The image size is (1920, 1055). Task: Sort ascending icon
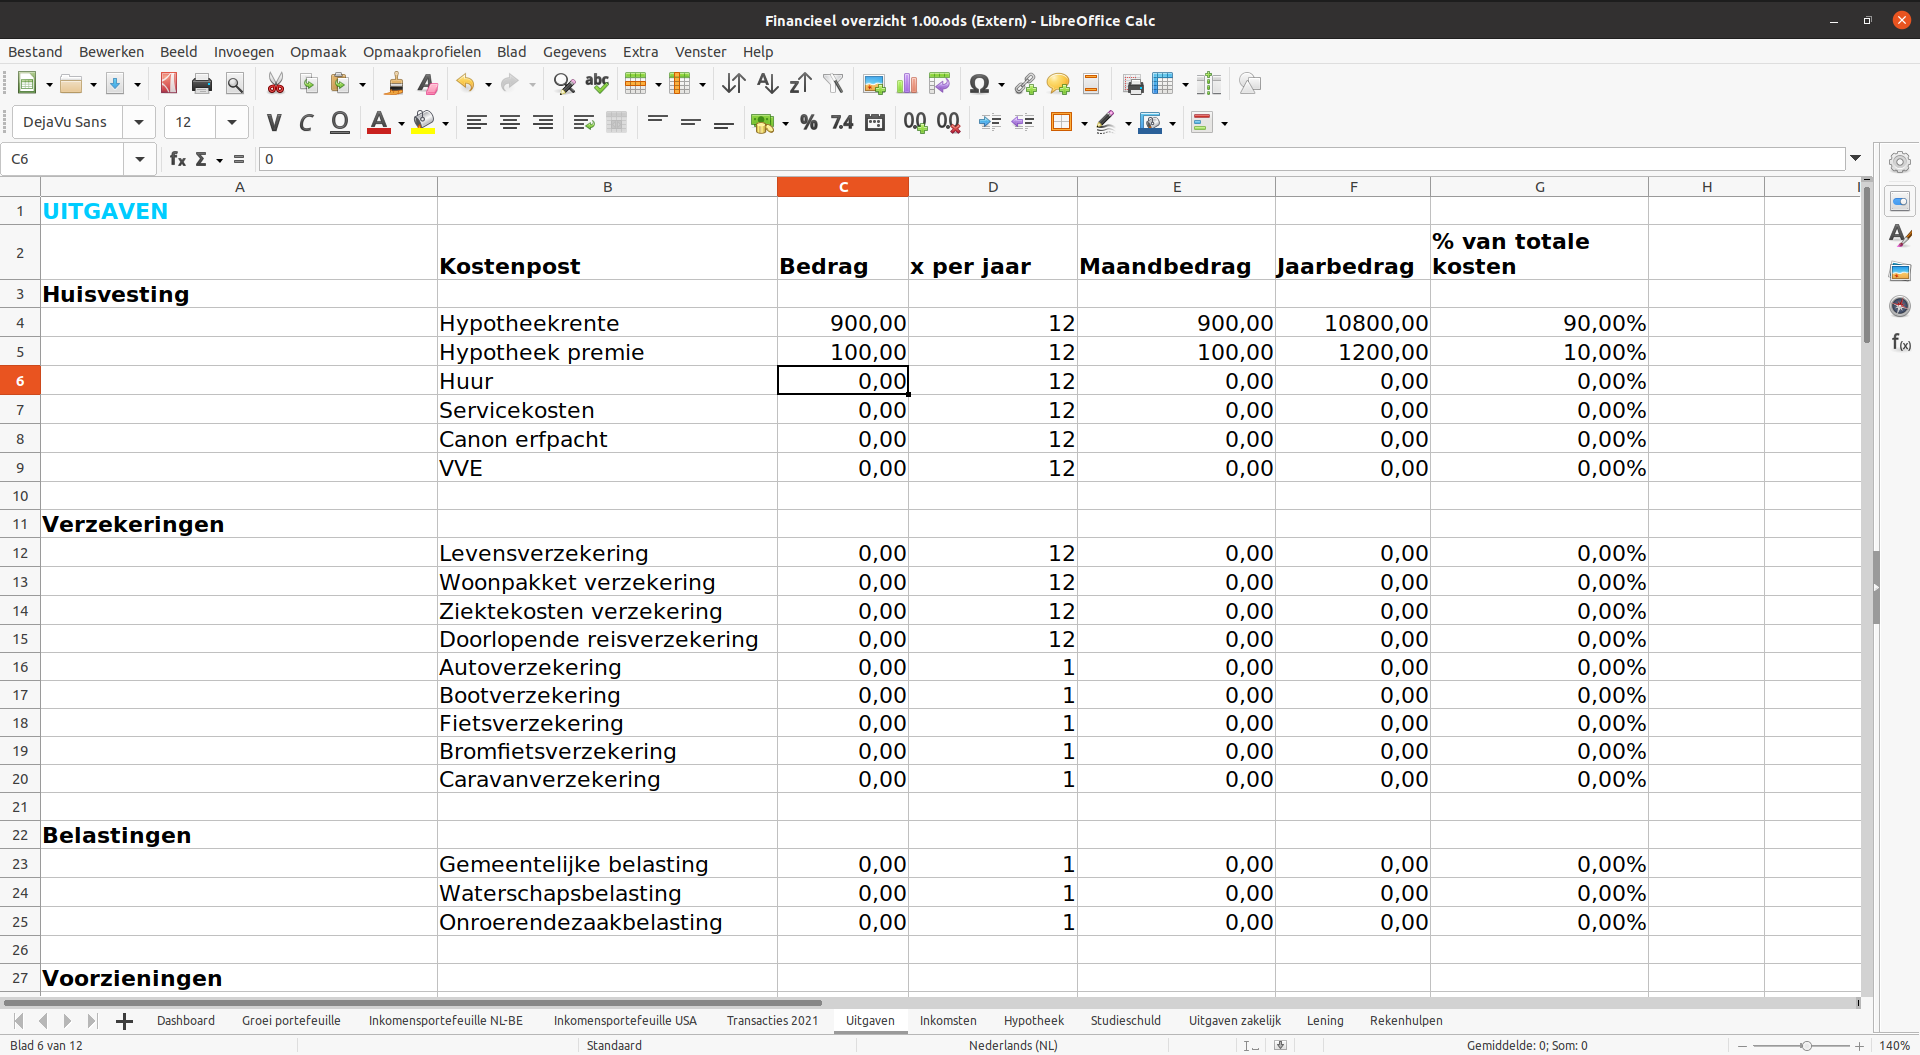tap(767, 84)
